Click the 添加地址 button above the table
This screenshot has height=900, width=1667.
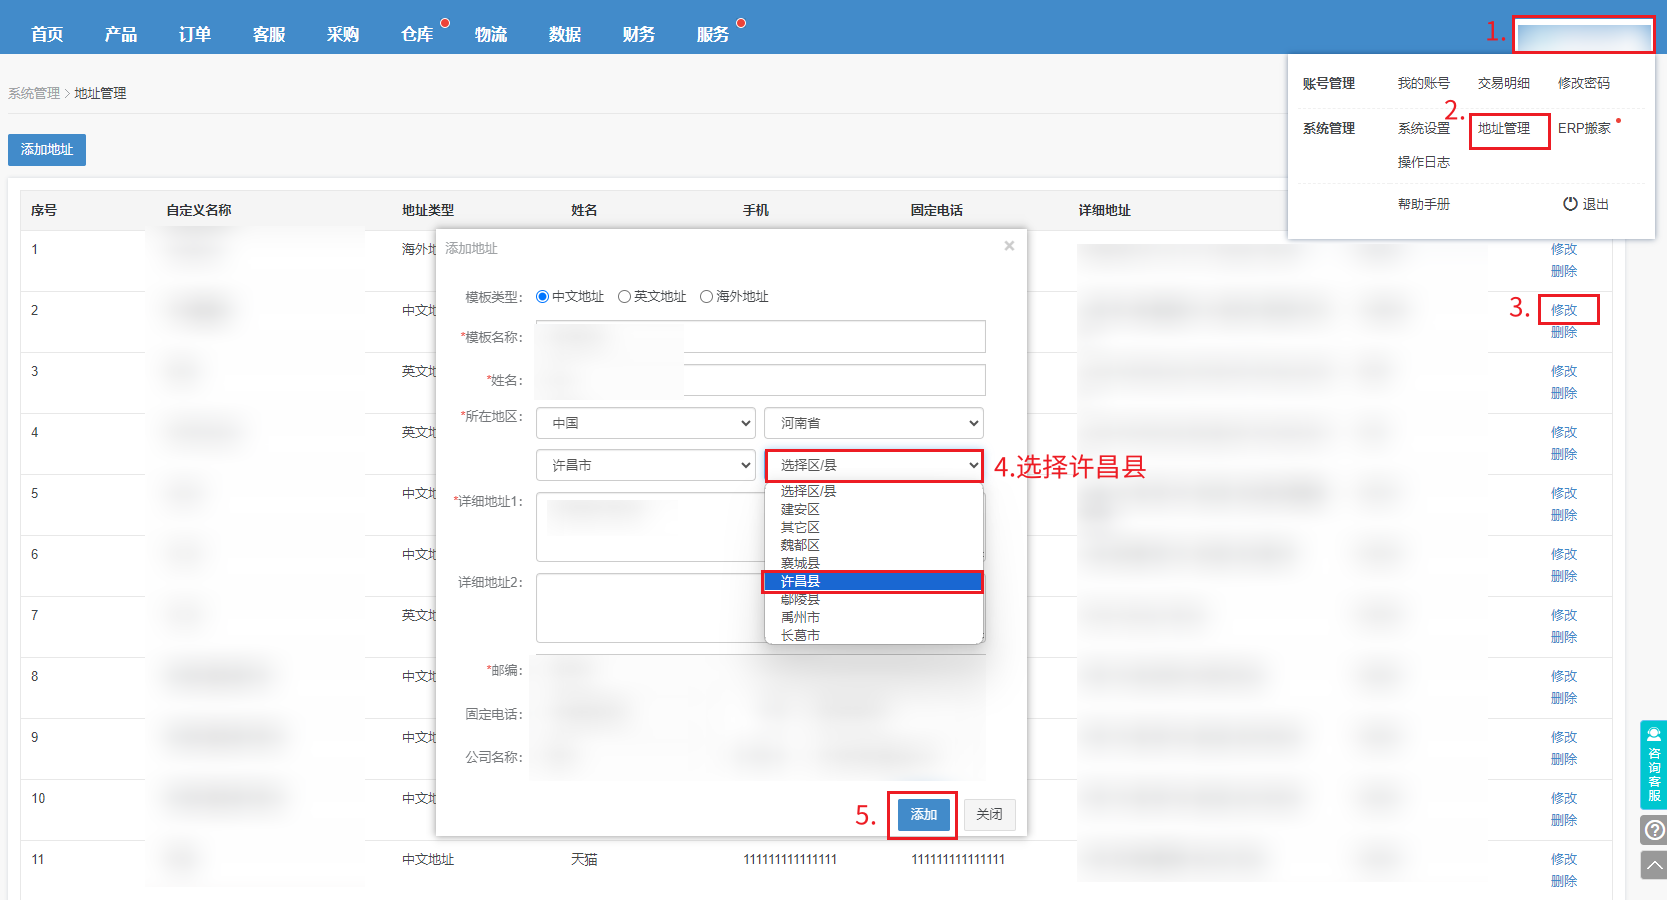[x=47, y=150]
